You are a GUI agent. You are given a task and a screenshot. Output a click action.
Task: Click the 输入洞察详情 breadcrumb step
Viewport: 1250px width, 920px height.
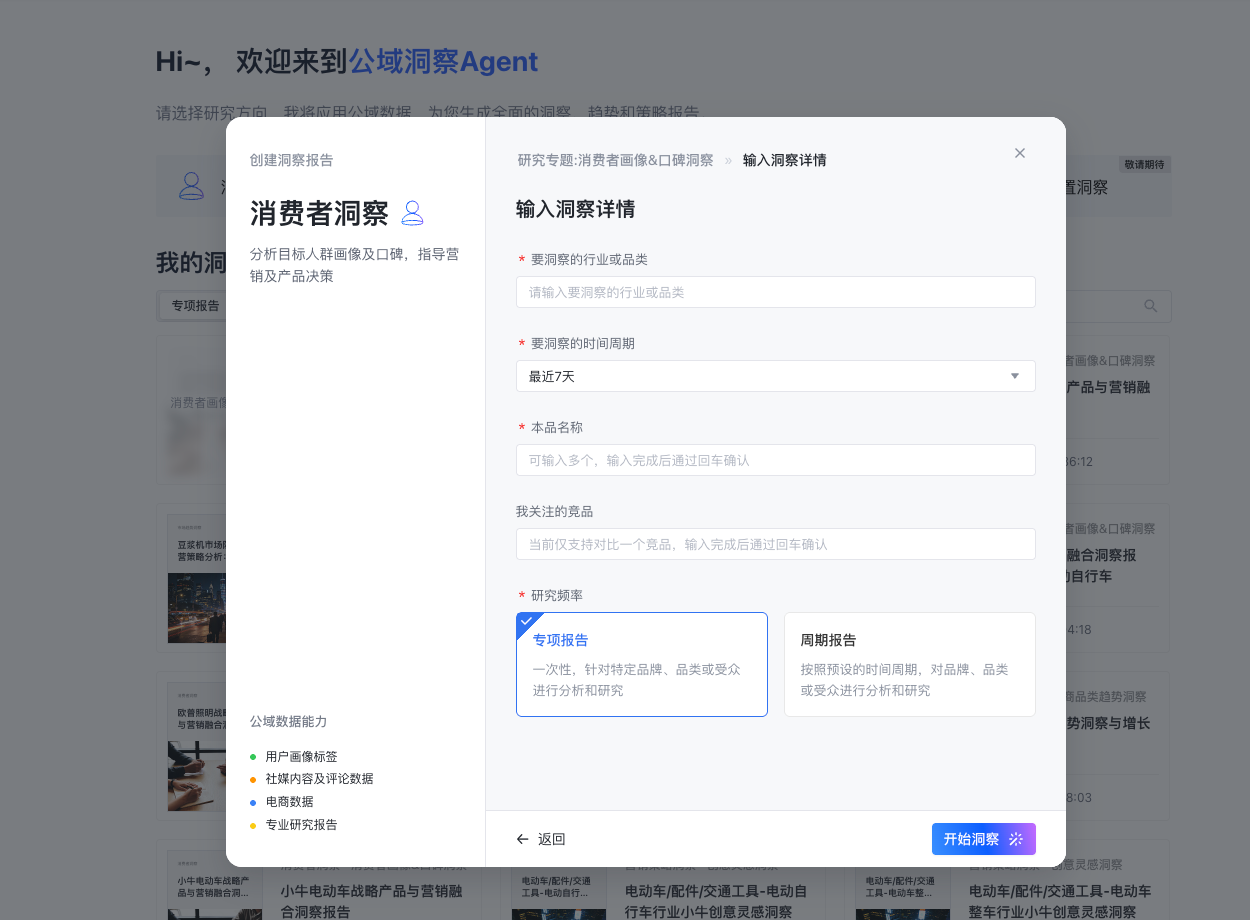coord(784,160)
